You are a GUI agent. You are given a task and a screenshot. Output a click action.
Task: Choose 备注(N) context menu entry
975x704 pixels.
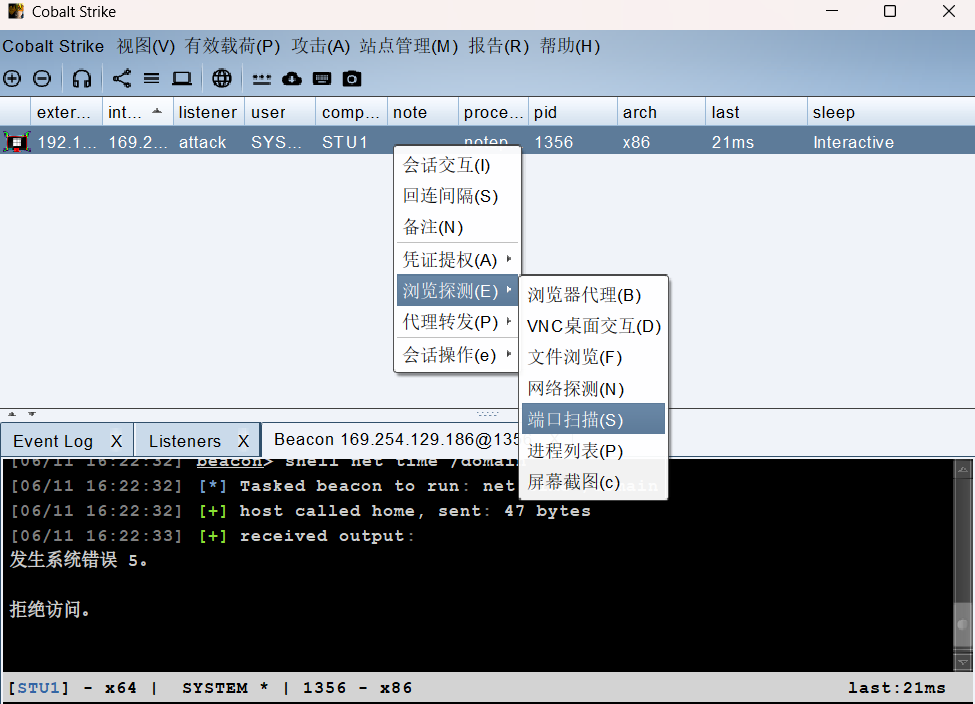click(x=457, y=227)
